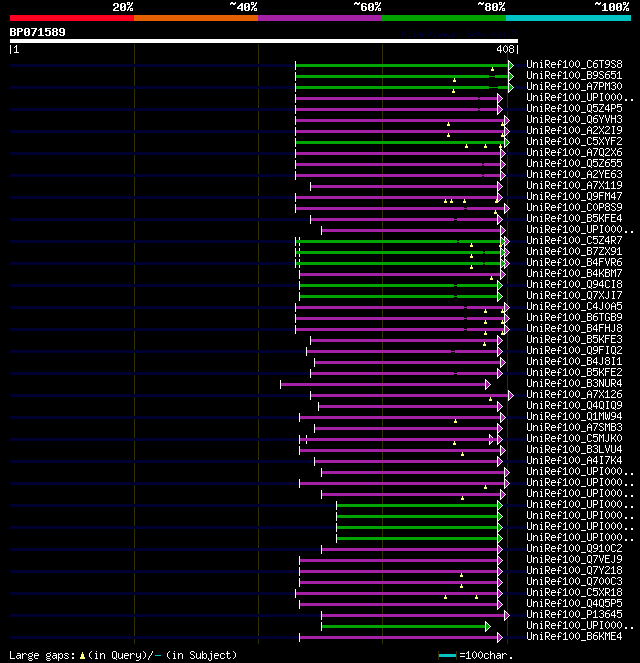Click the yellow gap symbol in legend
The image size is (640, 663).
pos(82,656)
